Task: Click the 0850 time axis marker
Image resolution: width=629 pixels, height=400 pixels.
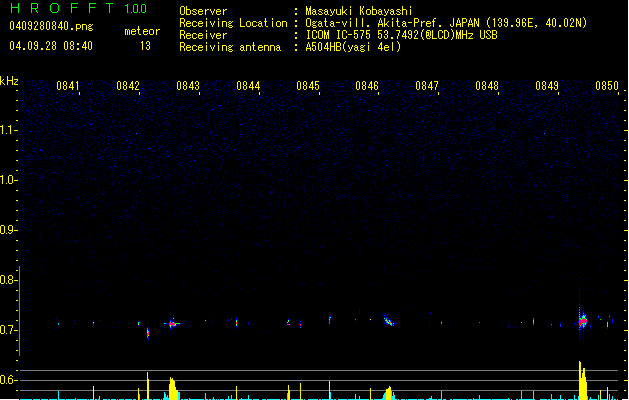Action: pos(607,86)
